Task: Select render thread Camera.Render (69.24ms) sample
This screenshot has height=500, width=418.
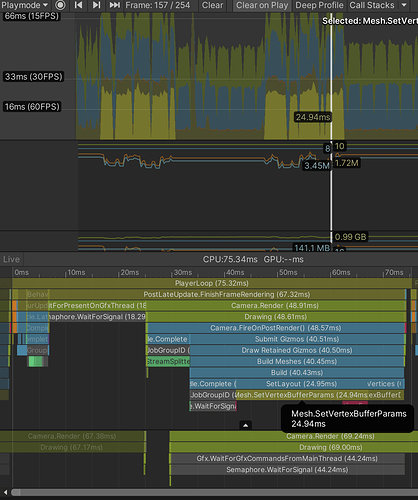Action: (294, 436)
